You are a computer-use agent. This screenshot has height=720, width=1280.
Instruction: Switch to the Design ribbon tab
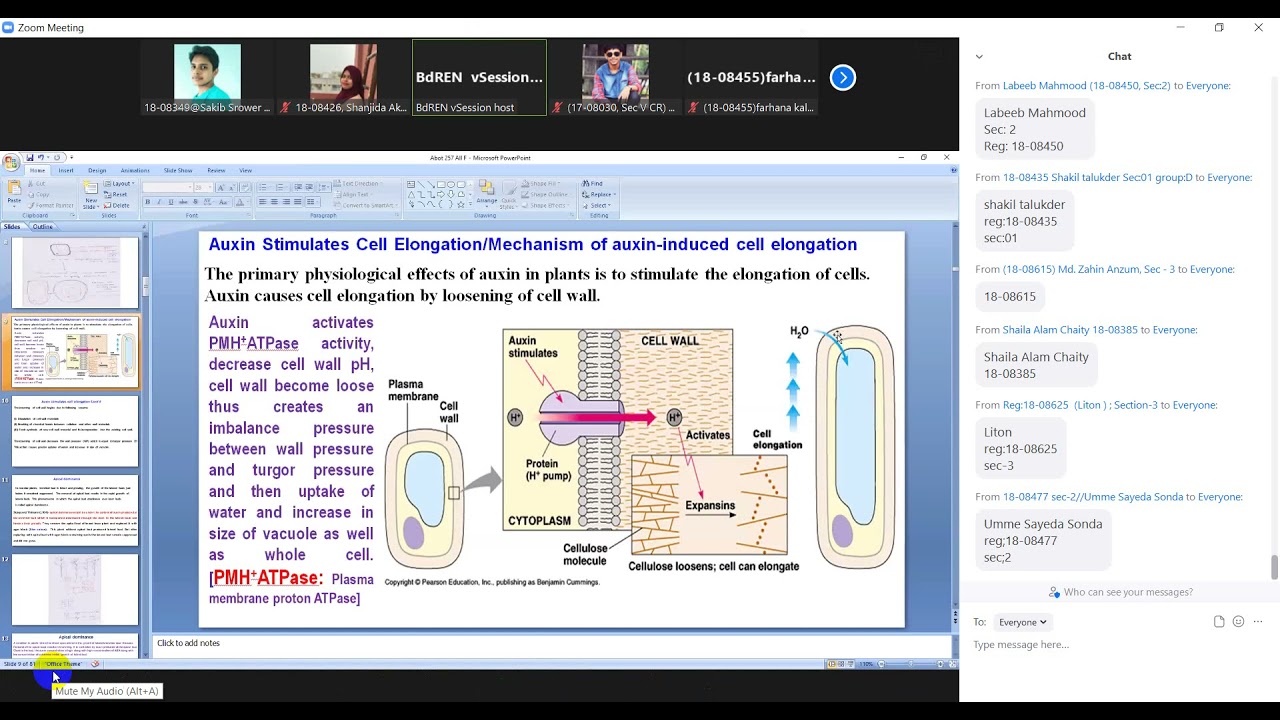click(97, 171)
